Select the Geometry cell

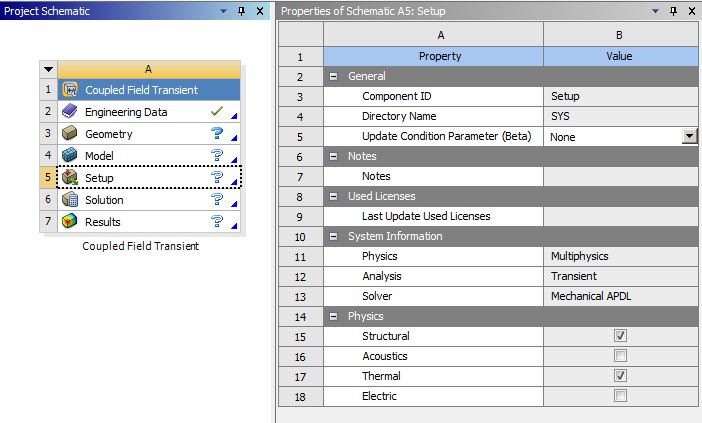point(149,133)
